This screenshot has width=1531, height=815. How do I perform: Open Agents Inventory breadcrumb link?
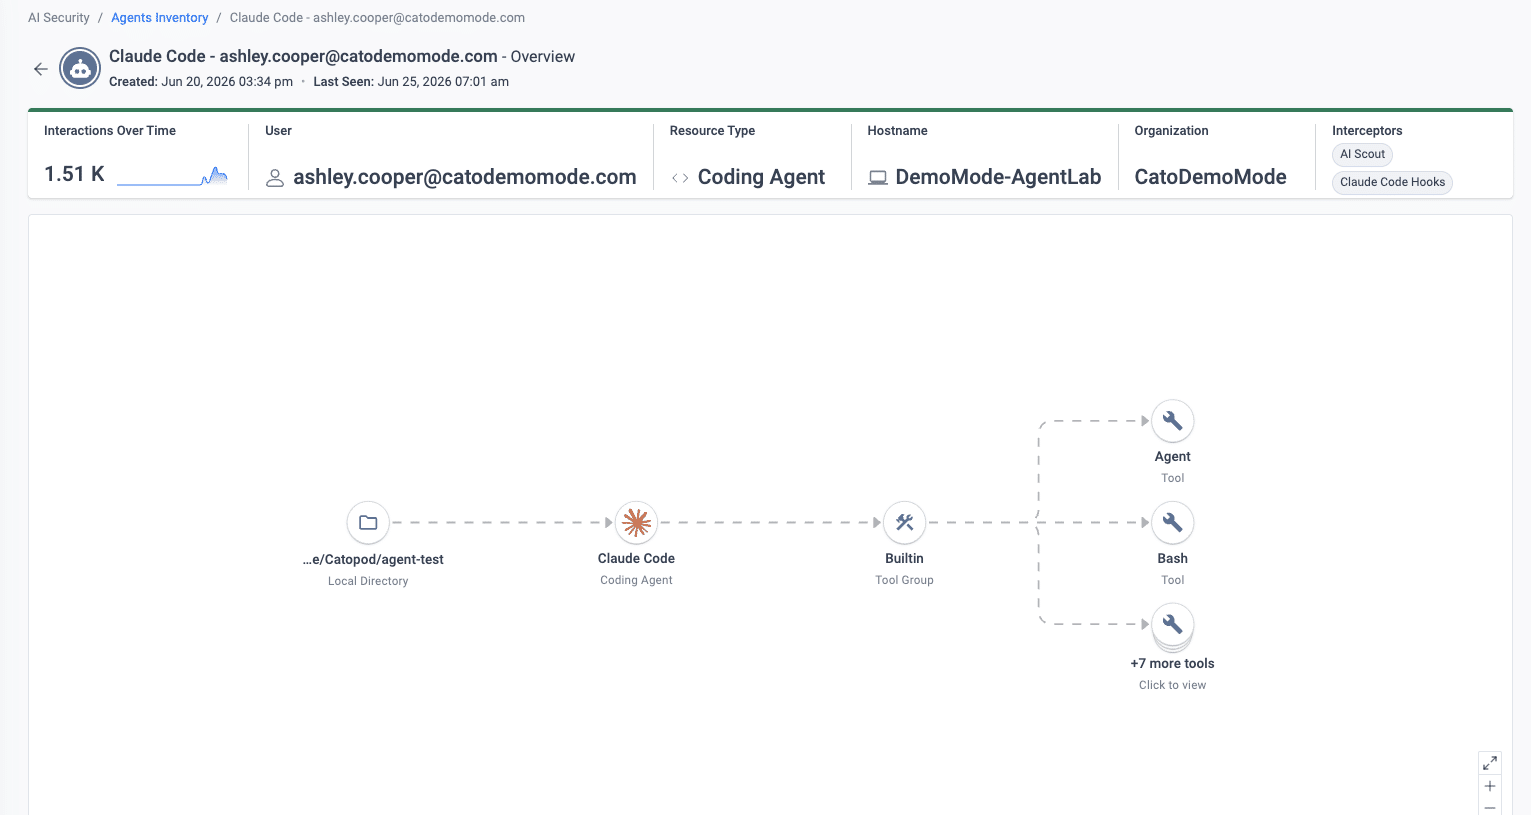coord(160,18)
